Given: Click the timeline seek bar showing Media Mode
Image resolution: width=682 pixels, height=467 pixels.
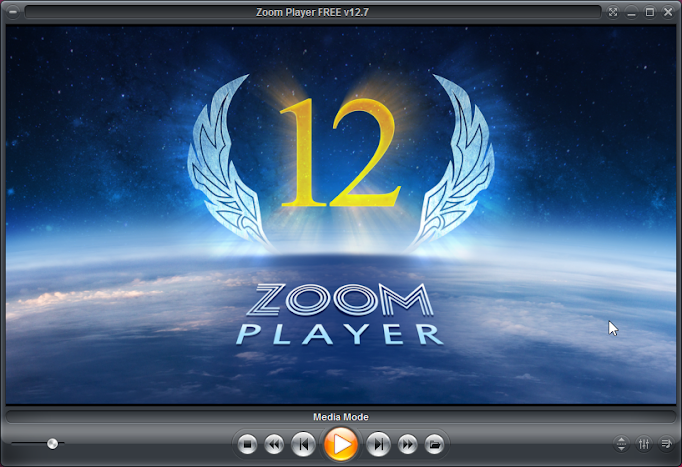Looking at the screenshot, I should [x=341, y=417].
